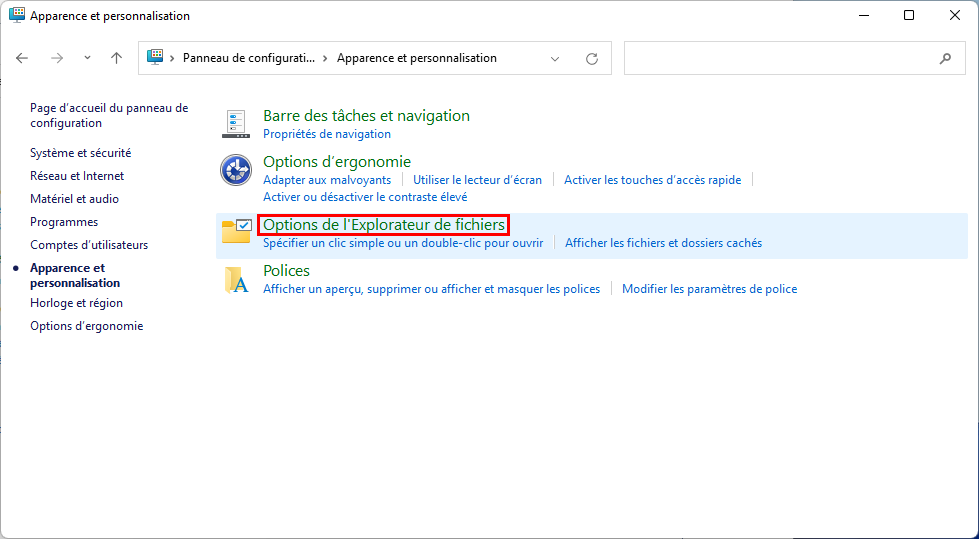Screen dimensions: 979x539
Task: Maximize the Control Panel window
Action: click(x=909, y=16)
